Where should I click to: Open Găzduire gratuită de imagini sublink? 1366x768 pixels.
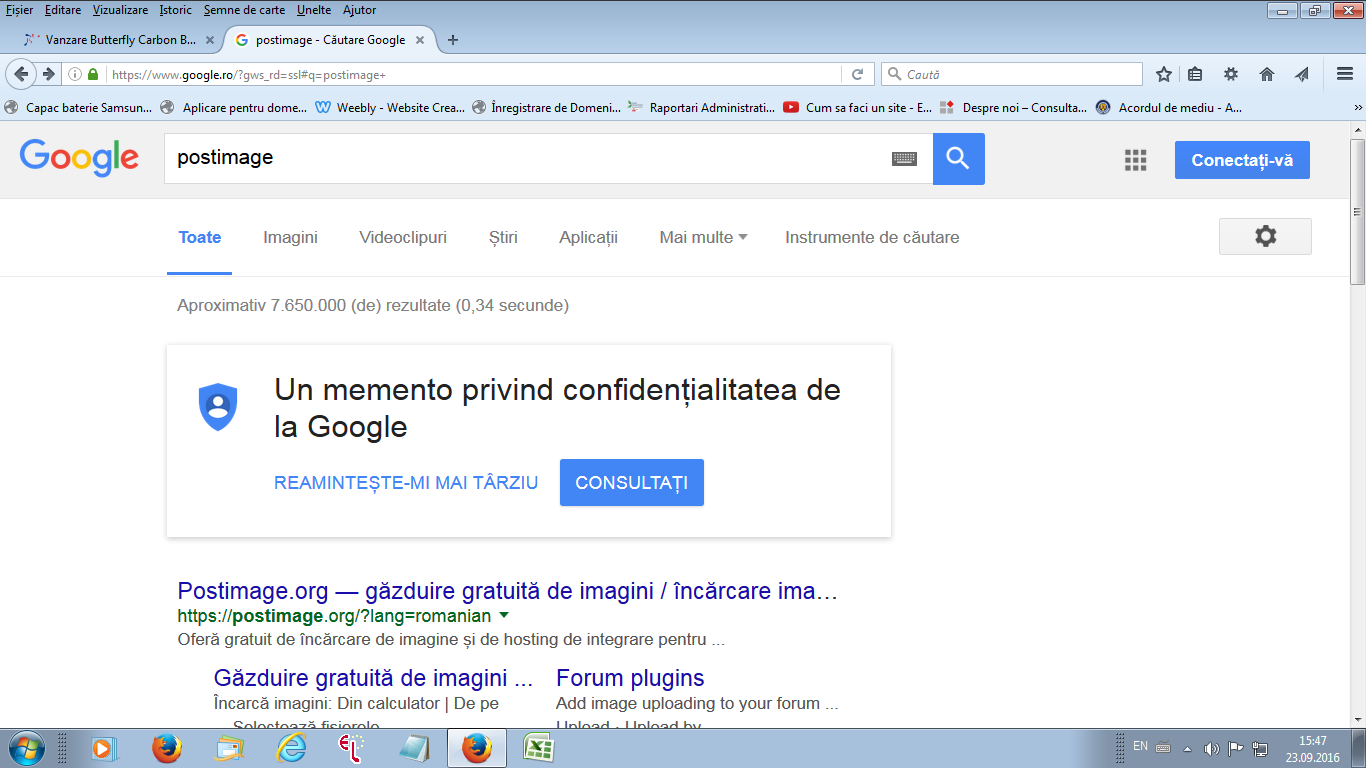[374, 678]
